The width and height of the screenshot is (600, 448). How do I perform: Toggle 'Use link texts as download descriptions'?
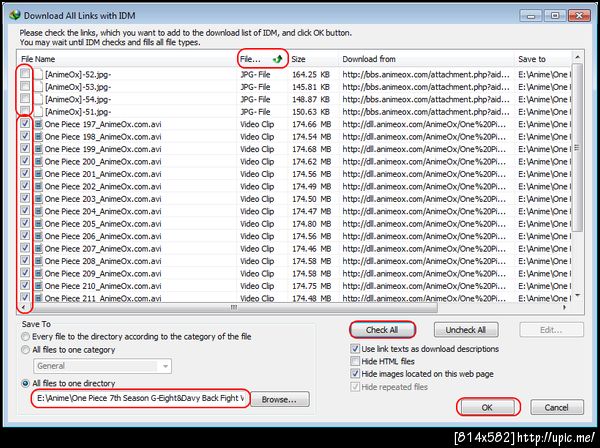(355, 349)
